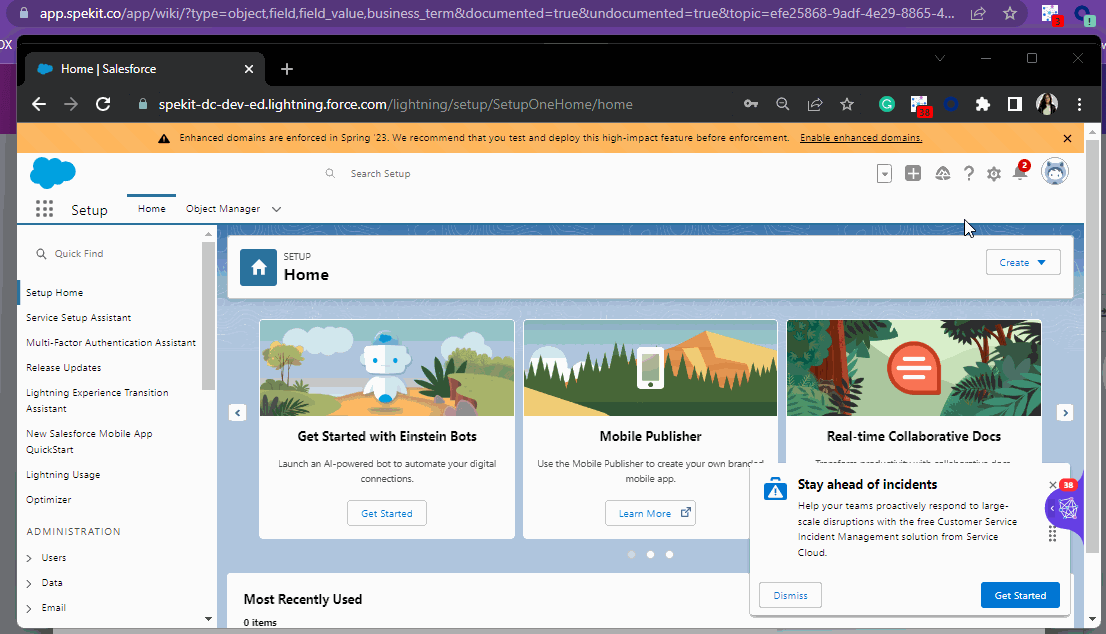
Task: Expand the Data section
Action: click(x=29, y=583)
